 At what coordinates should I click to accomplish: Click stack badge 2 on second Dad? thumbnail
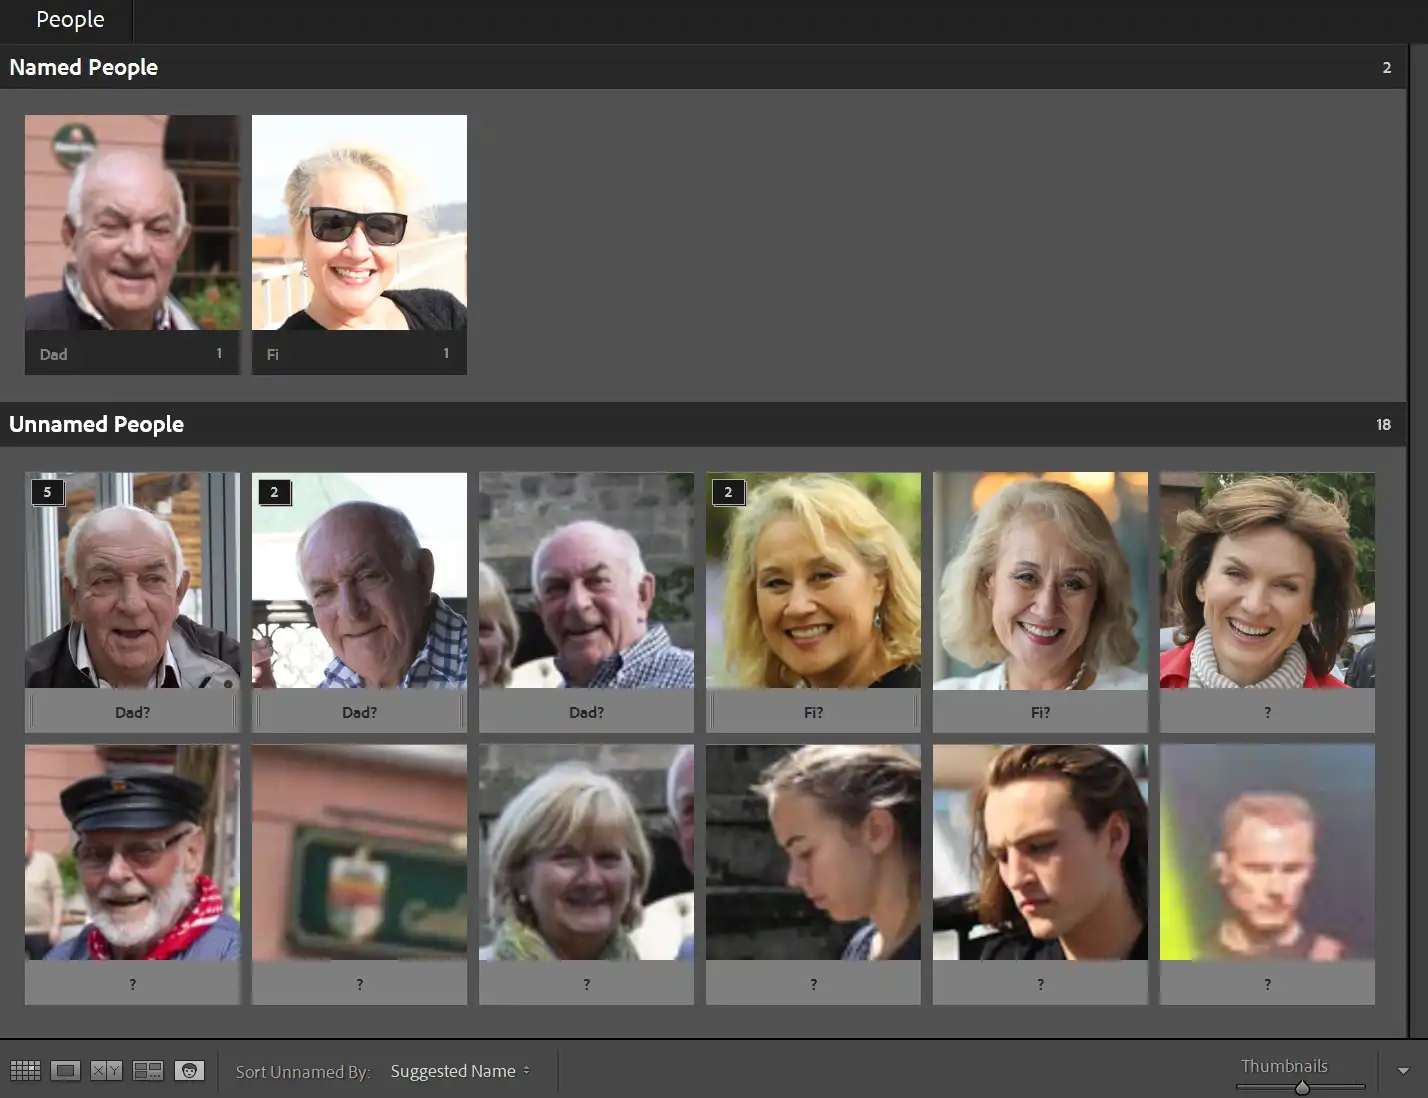pos(274,492)
